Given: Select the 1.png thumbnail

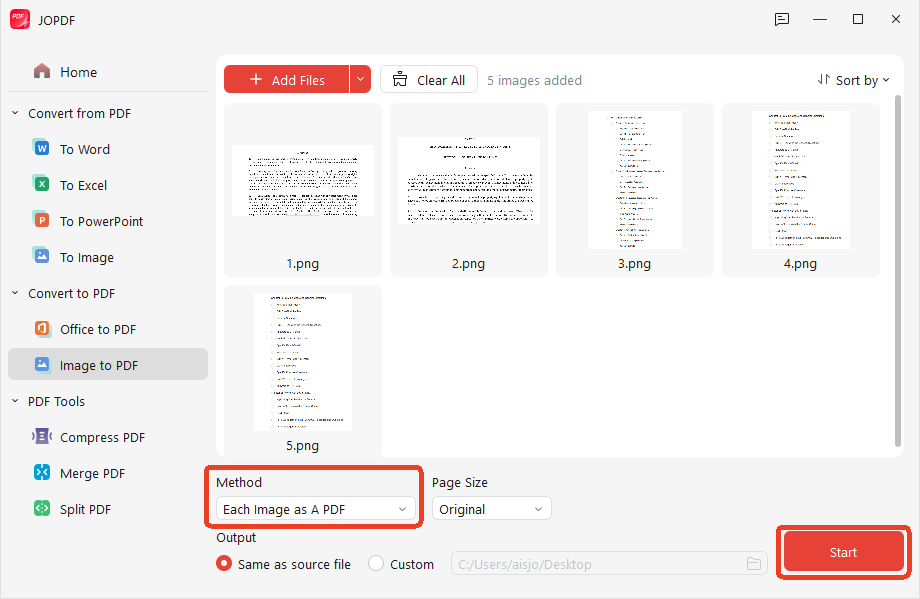Looking at the screenshot, I should pyautogui.click(x=303, y=189).
